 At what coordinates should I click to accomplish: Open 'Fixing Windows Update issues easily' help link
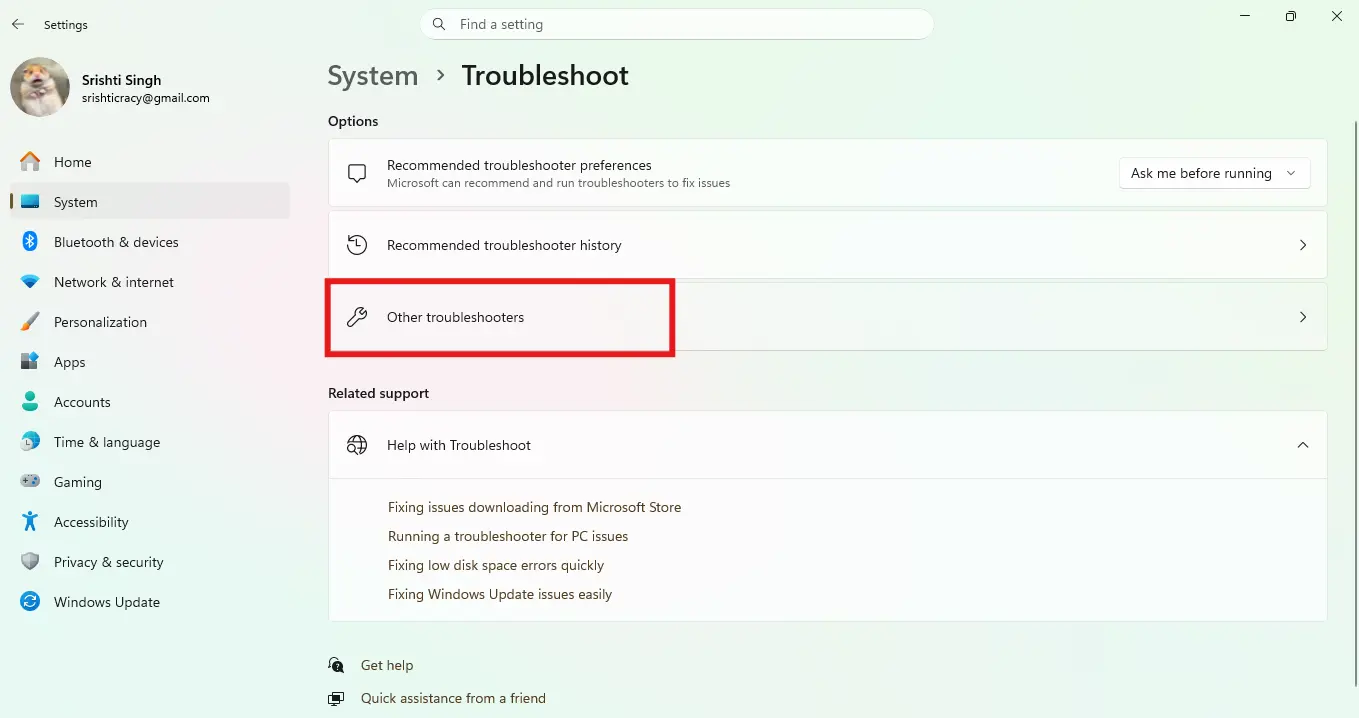tap(500, 593)
